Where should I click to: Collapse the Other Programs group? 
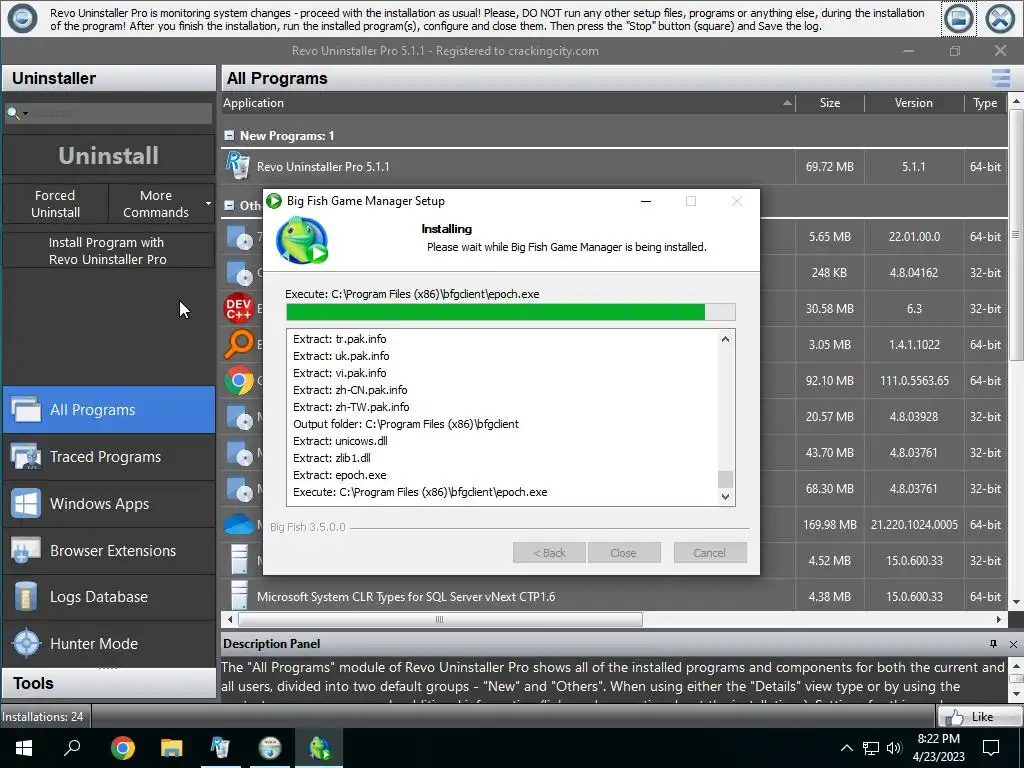pos(229,205)
